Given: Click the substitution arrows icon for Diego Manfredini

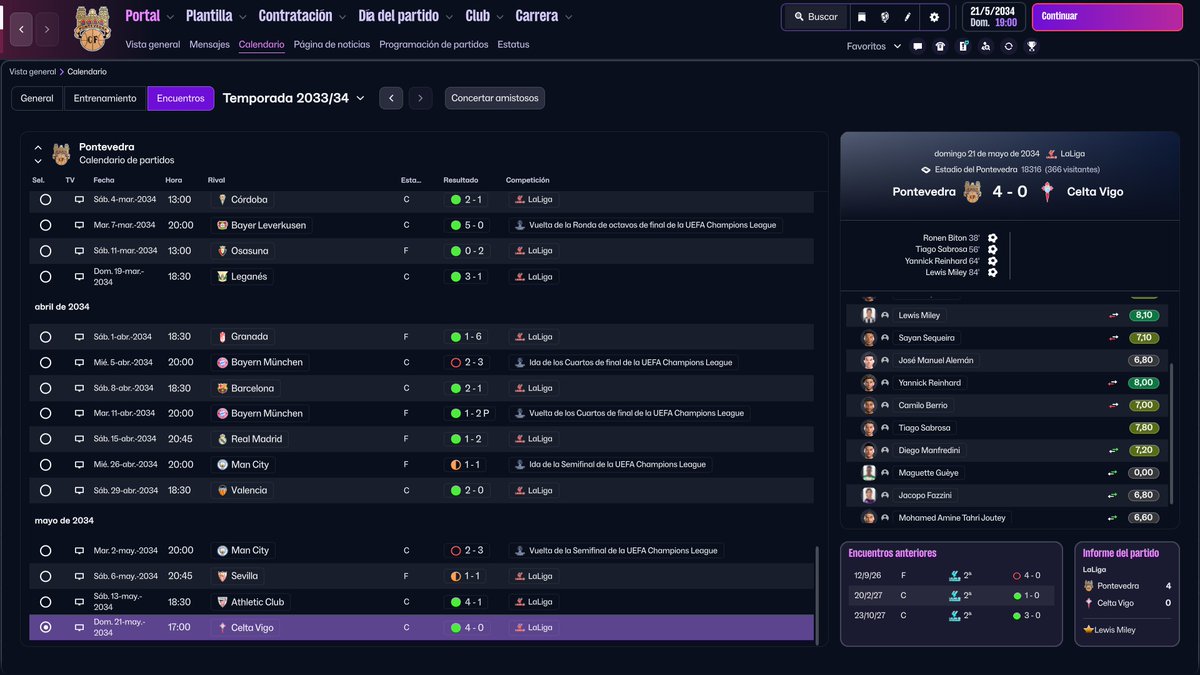Looking at the screenshot, I should pos(1113,451).
